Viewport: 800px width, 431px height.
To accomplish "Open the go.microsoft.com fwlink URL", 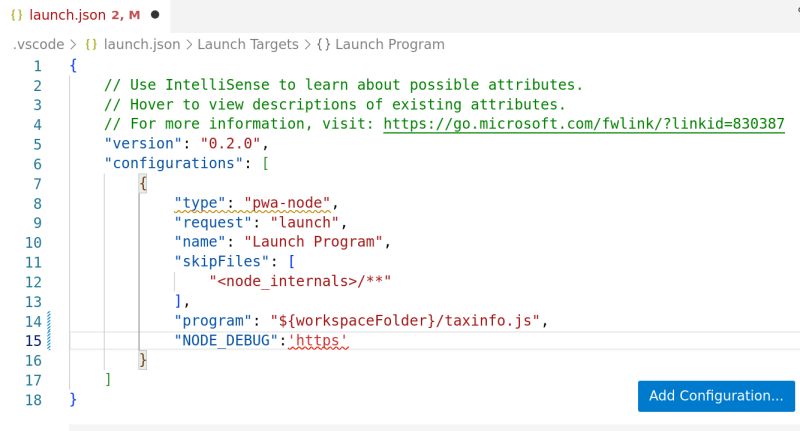I will [584, 124].
